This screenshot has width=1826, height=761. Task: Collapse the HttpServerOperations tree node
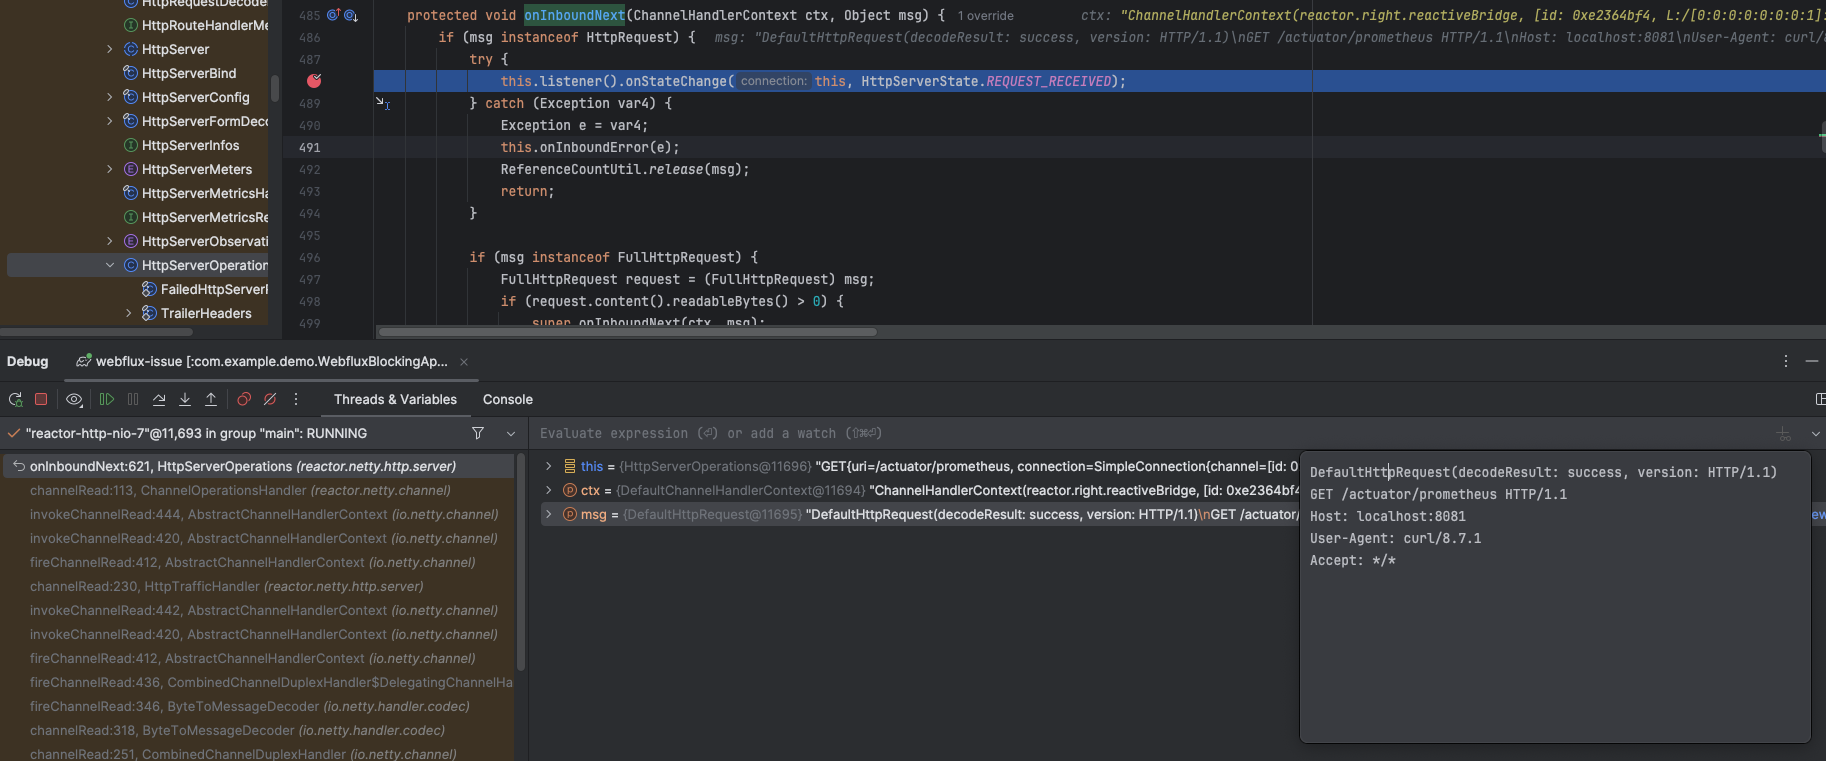(x=109, y=265)
